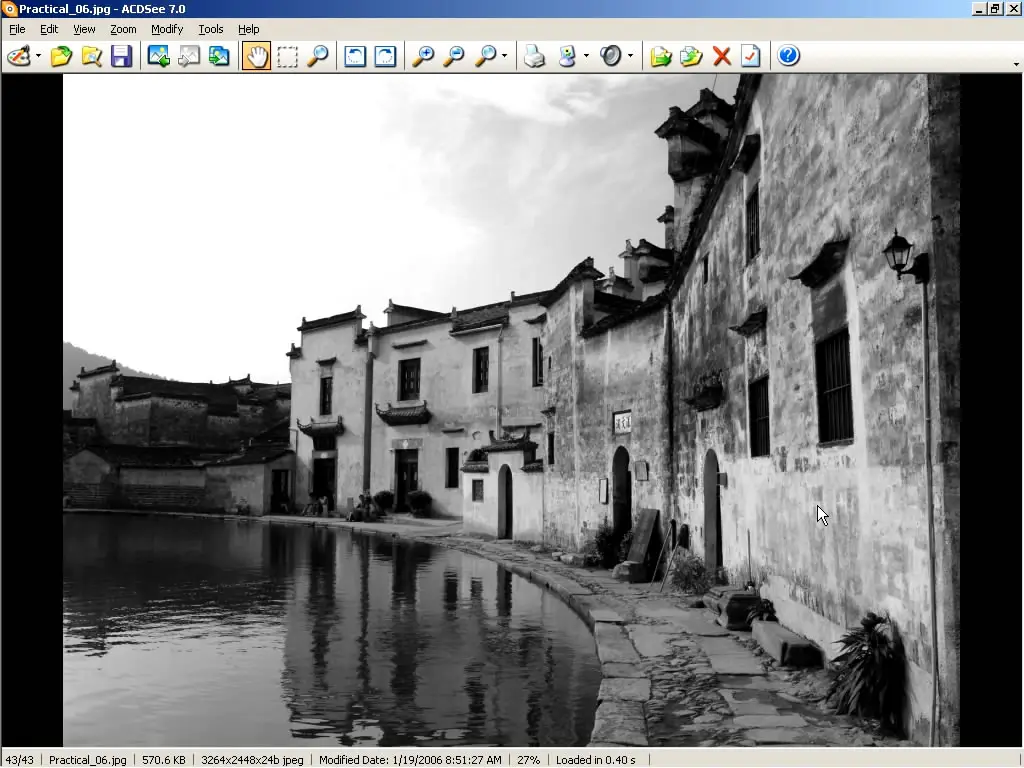Expand the audio speaker dropdown arrow
This screenshot has width=1024, height=768.
[x=630, y=56]
